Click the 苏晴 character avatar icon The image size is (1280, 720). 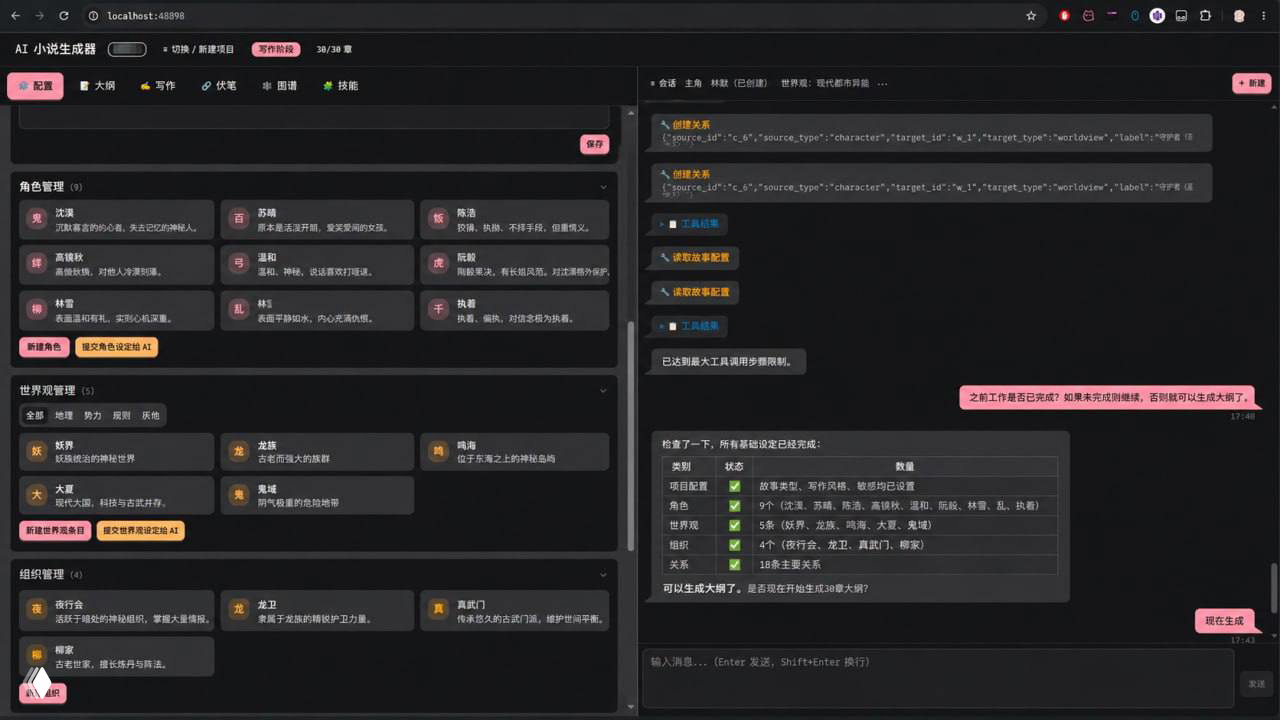point(238,219)
